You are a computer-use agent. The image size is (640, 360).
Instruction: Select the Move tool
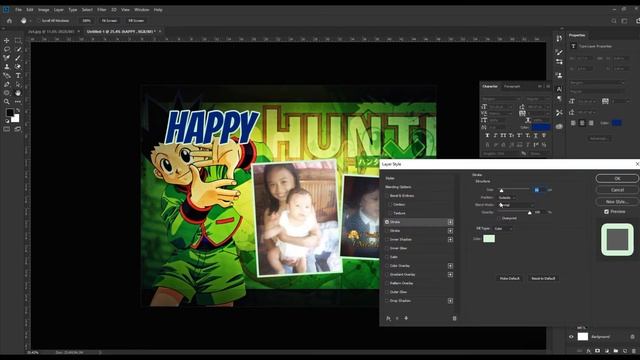tap(7, 40)
